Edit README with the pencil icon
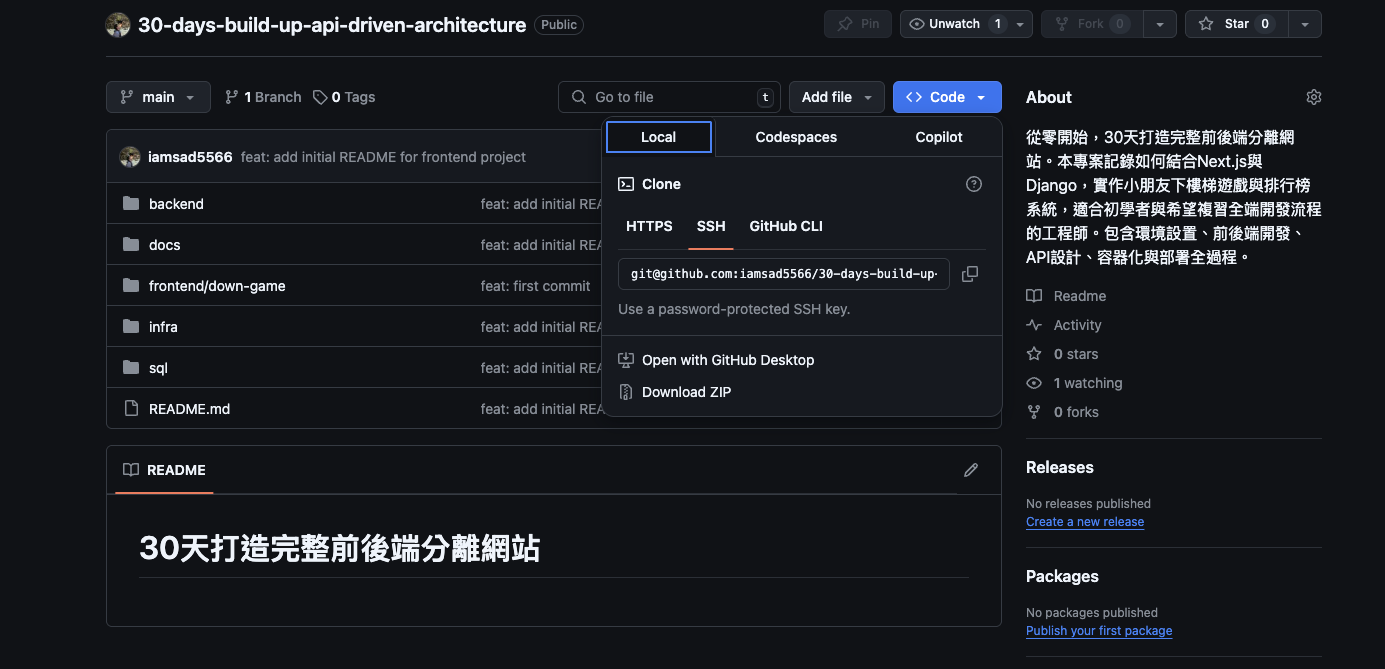 point(970,470)
